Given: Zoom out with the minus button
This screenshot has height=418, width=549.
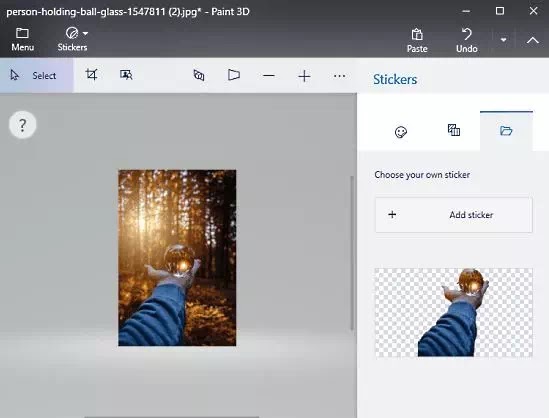Looking at the screenshot, I should point(269,76).
